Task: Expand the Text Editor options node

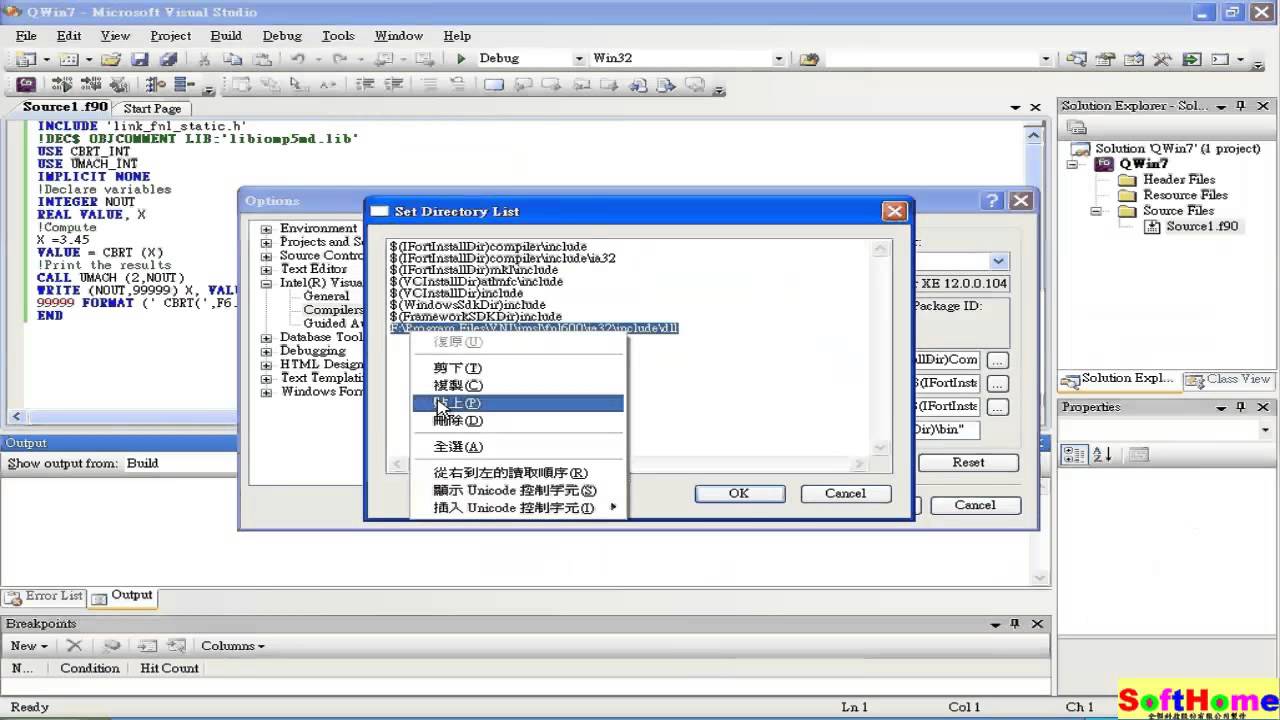Action: point(266,270)
